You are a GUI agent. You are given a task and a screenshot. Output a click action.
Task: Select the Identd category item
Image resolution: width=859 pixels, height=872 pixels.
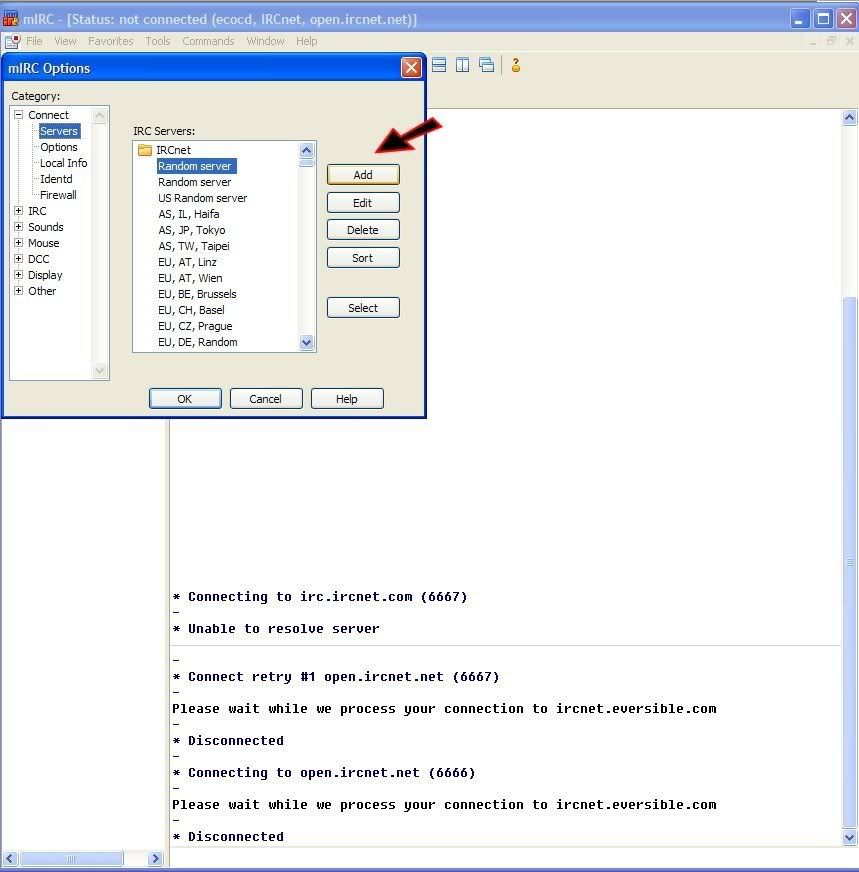[x=56, y=179]
